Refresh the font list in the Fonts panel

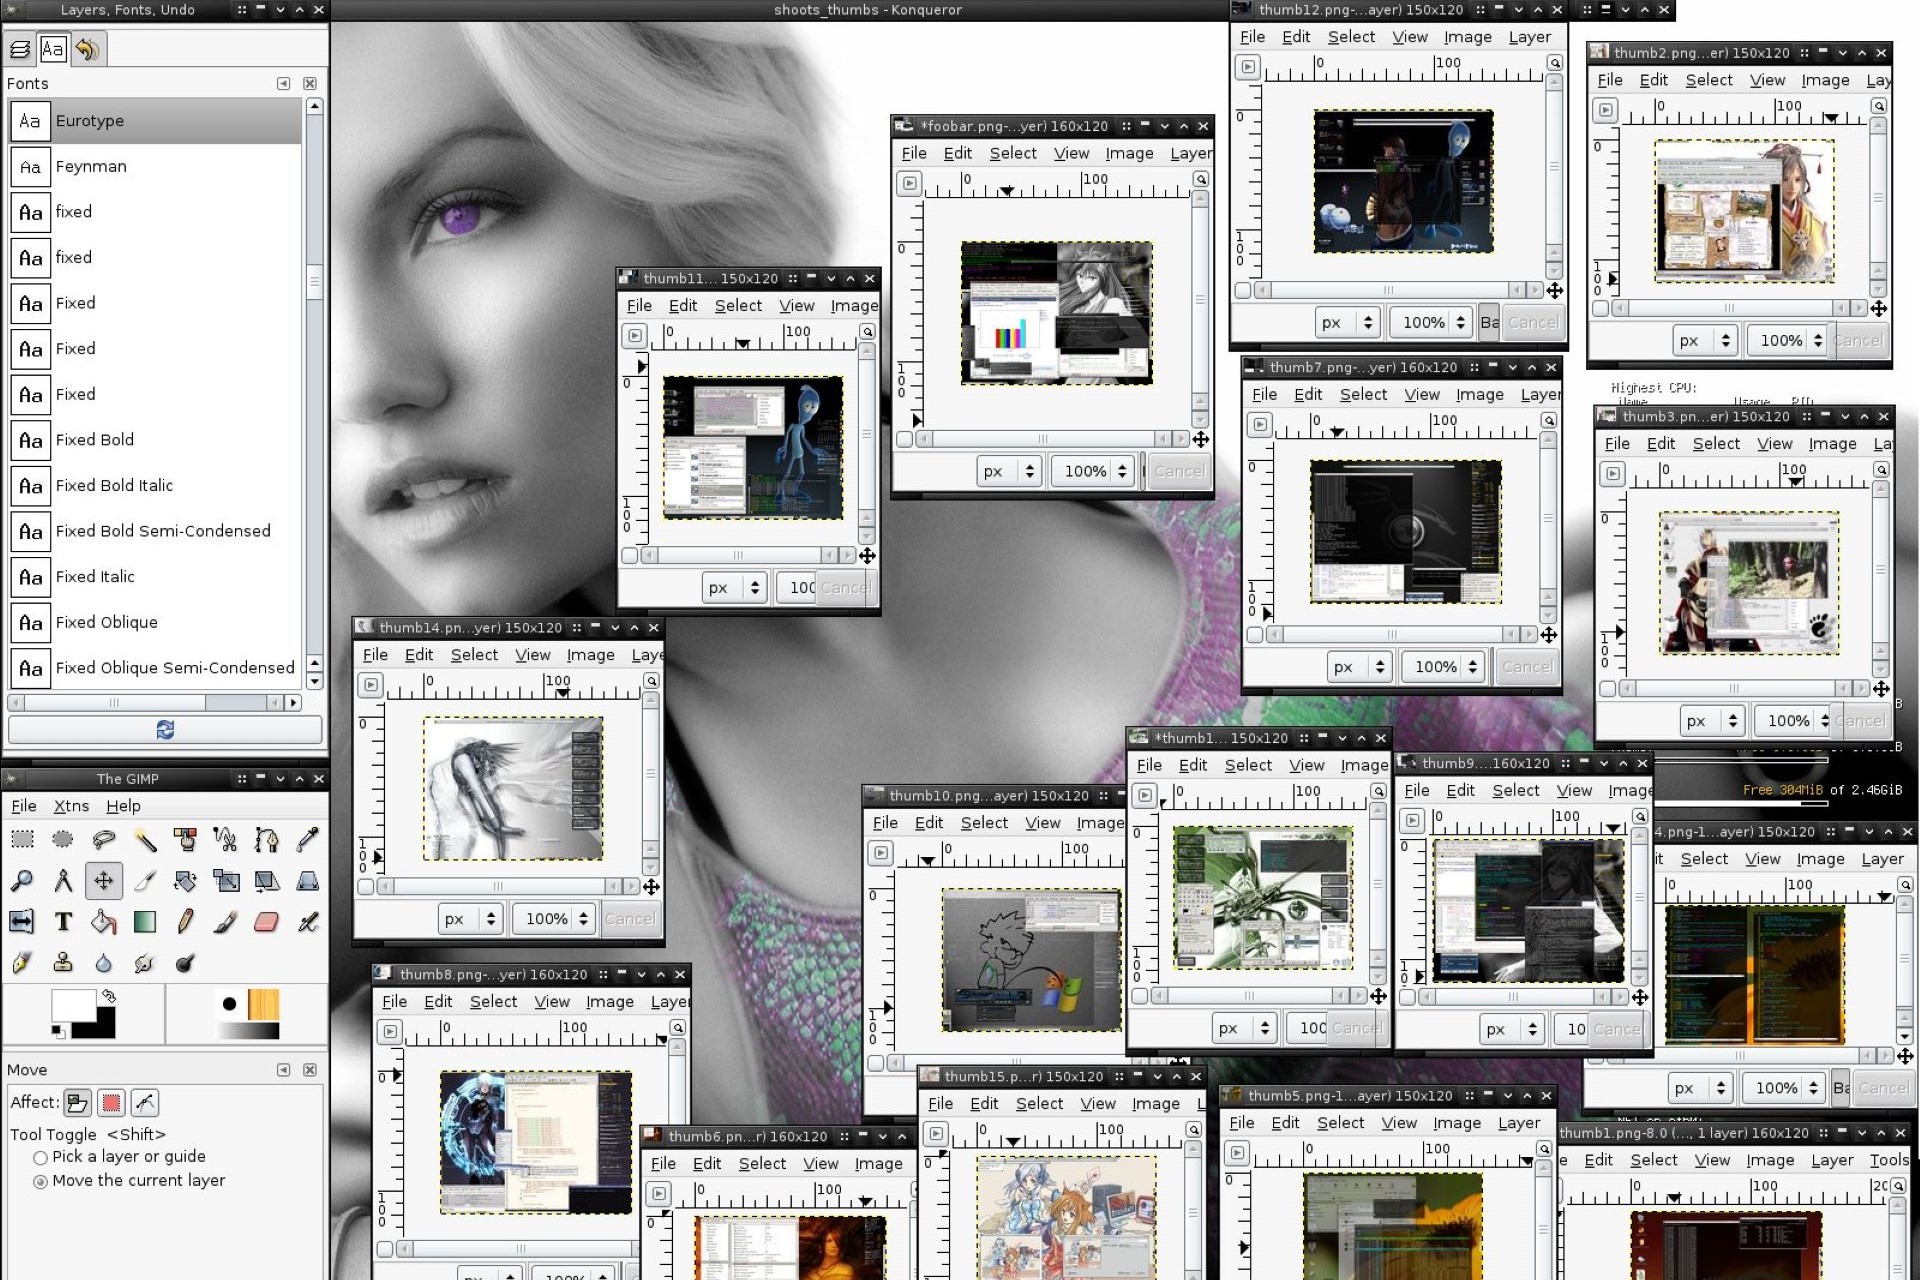(x=164, y=729)
